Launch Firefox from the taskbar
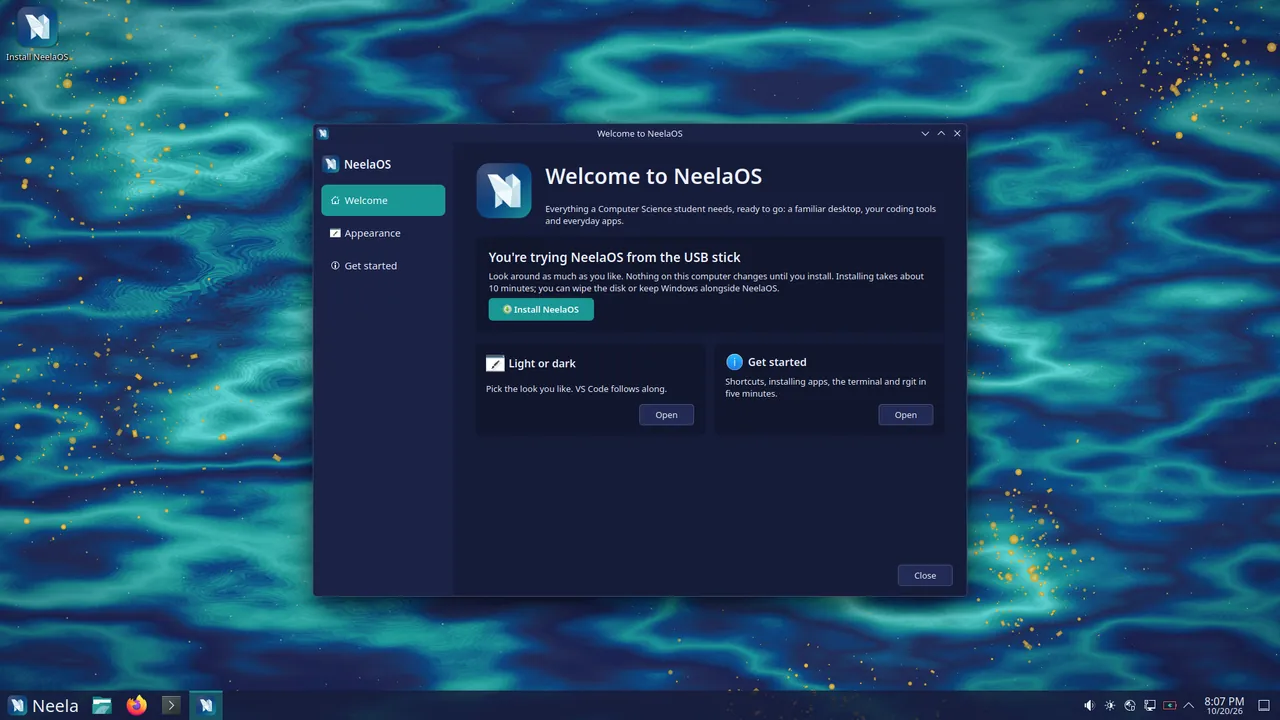This screenshot has height=720, width=1280. (x=137, y=705)
